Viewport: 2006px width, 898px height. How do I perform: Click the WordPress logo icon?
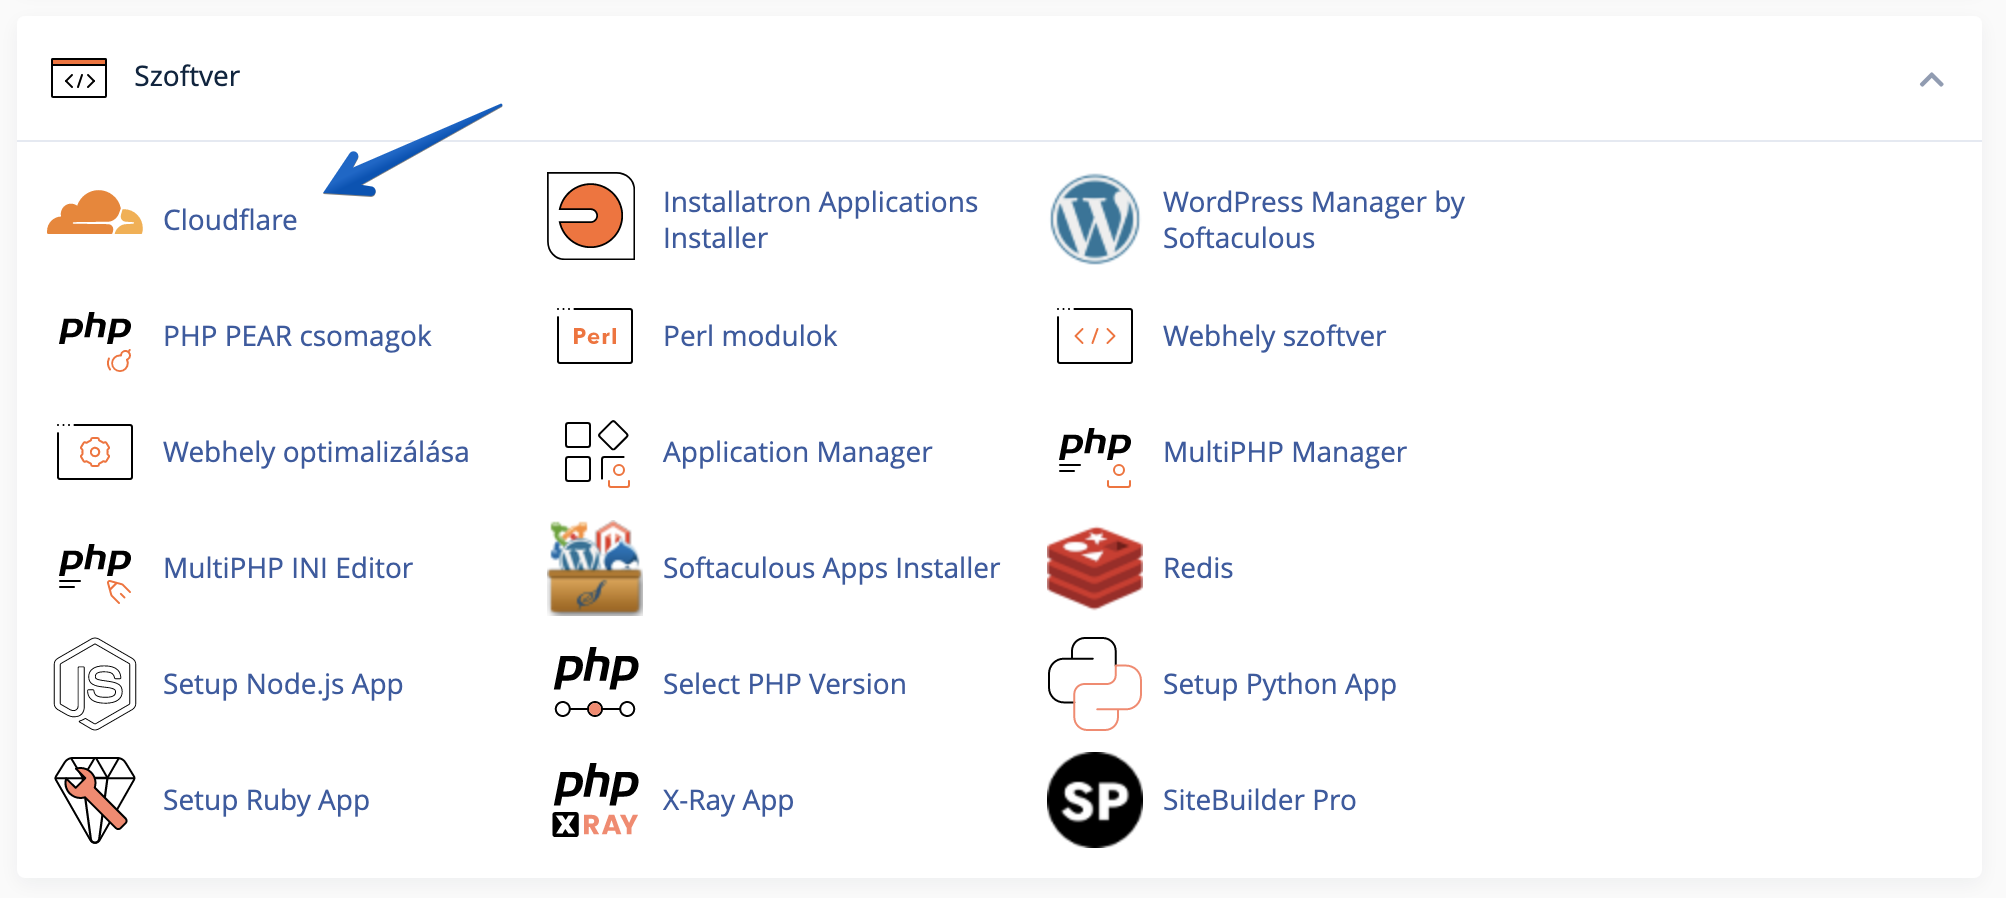(x=1095, y=219)
